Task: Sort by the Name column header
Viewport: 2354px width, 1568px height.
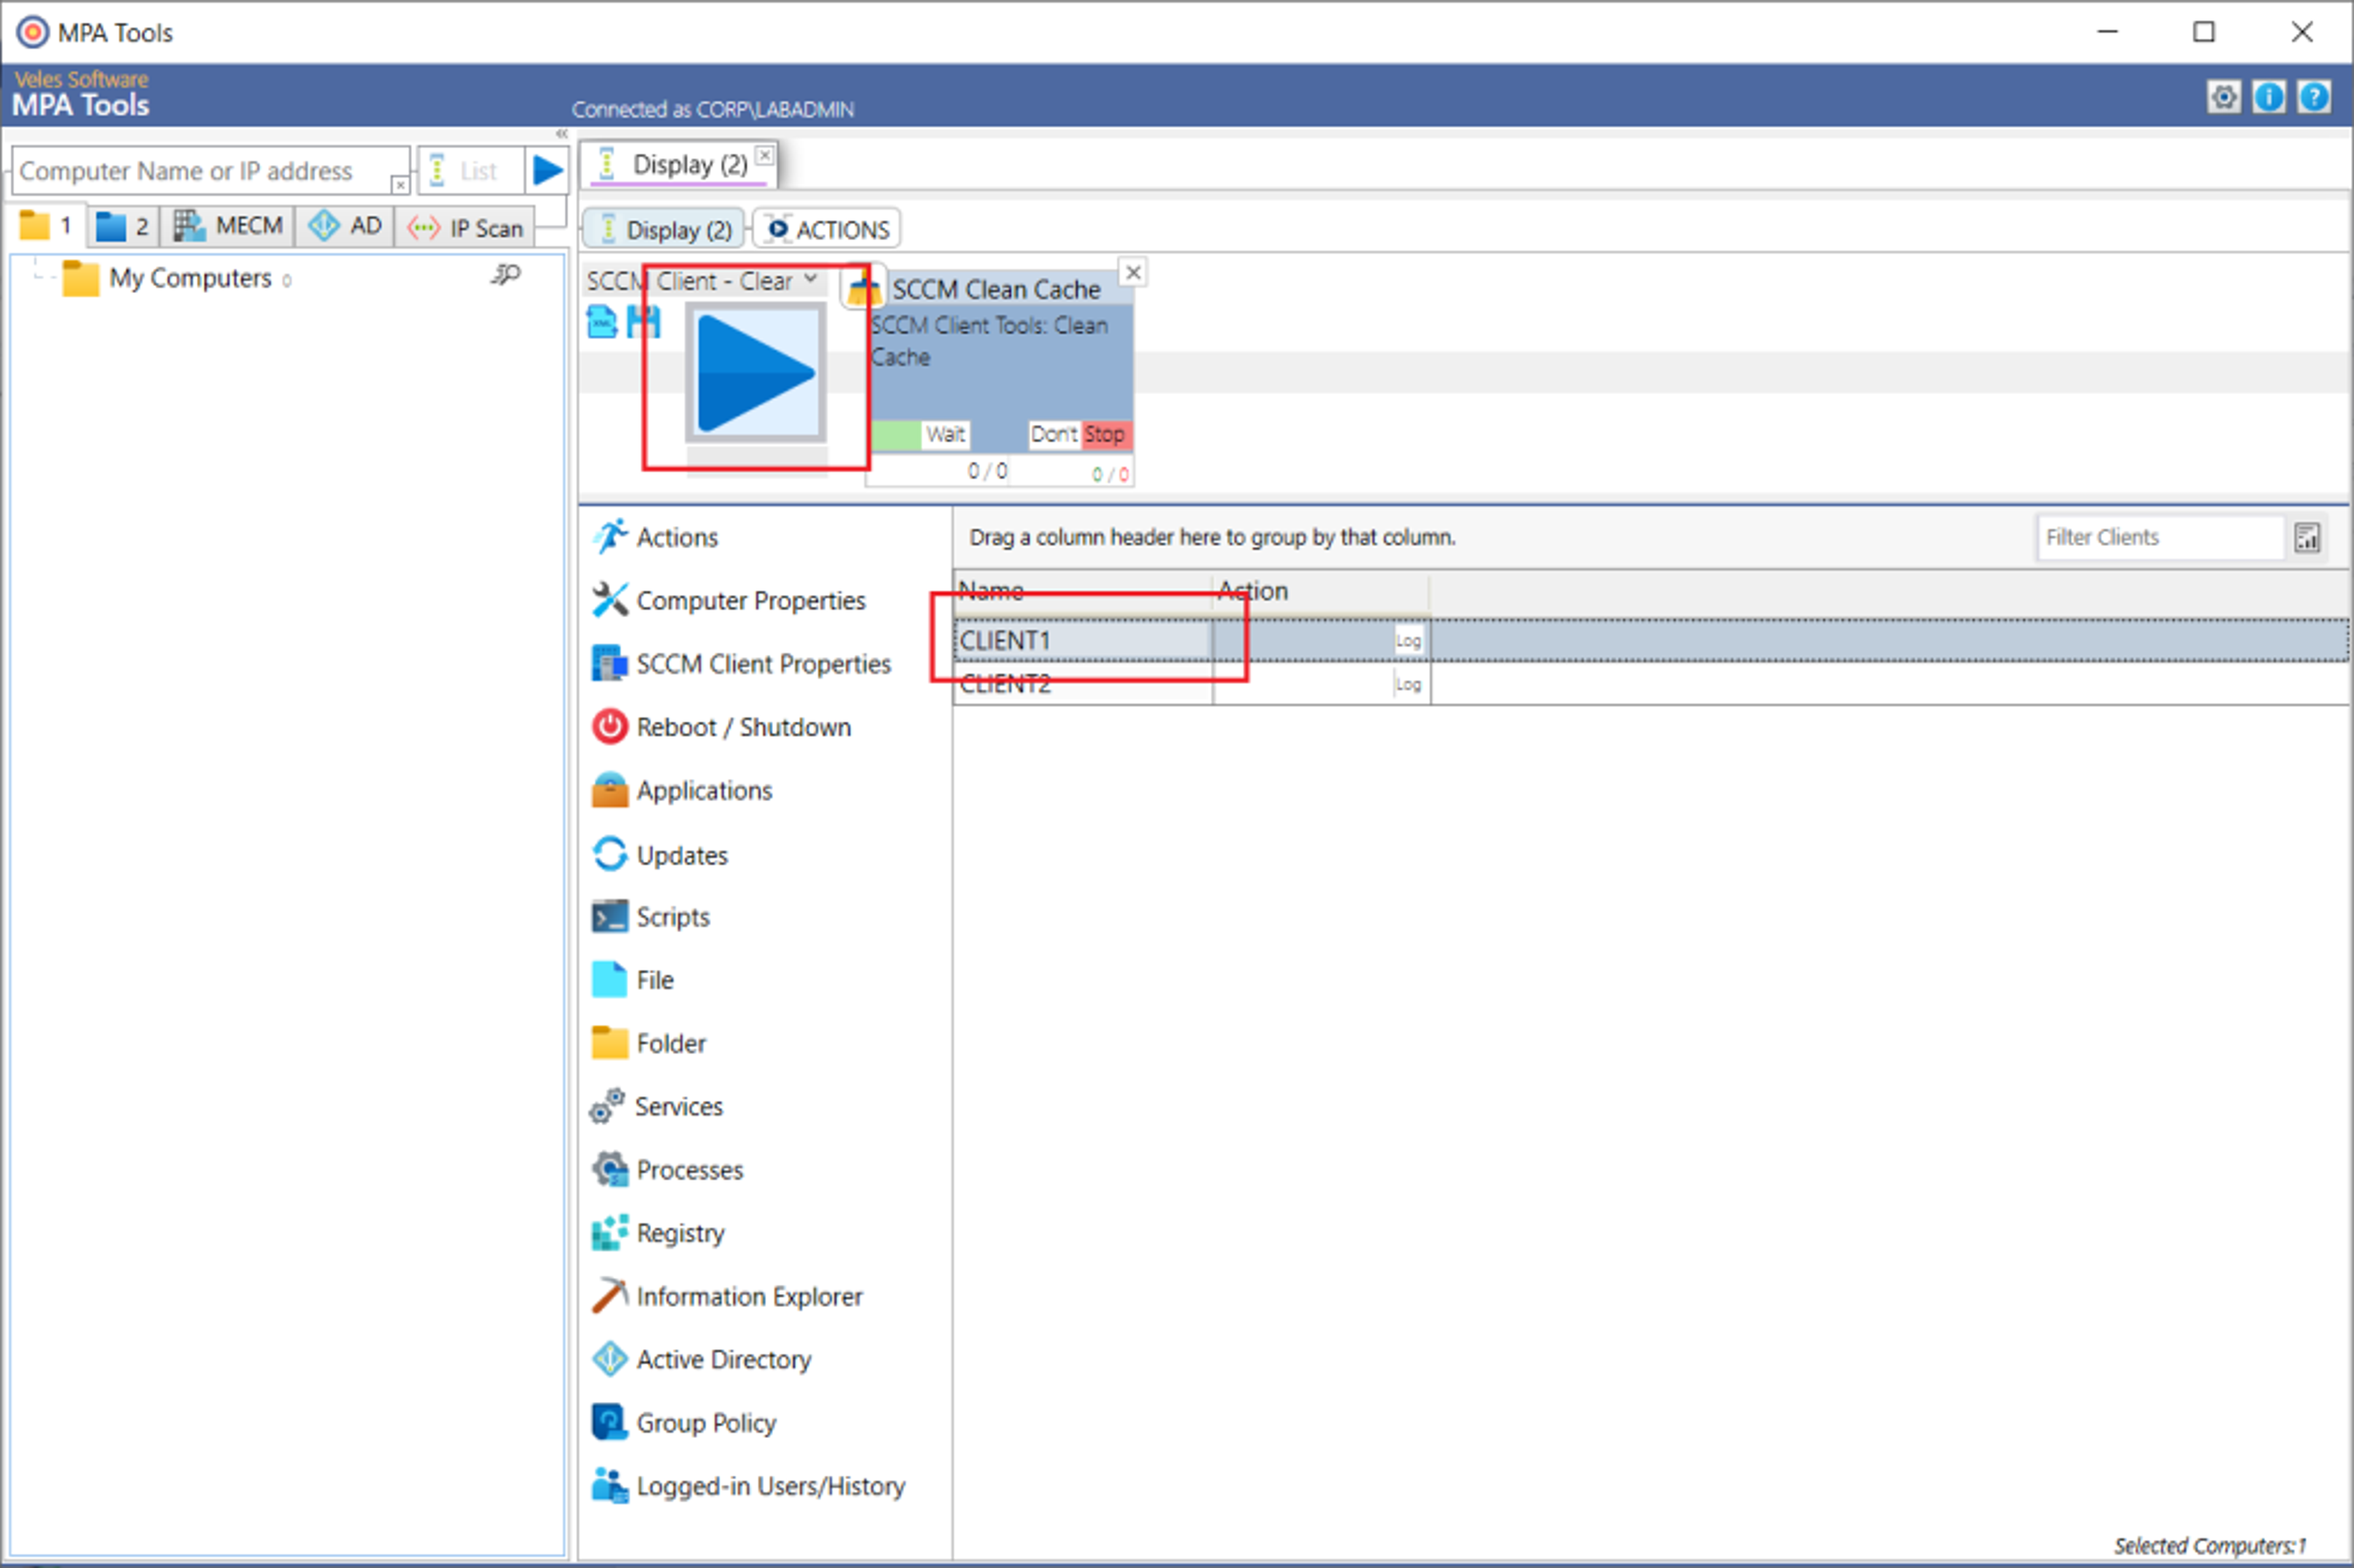Action: pos(1083,591)
